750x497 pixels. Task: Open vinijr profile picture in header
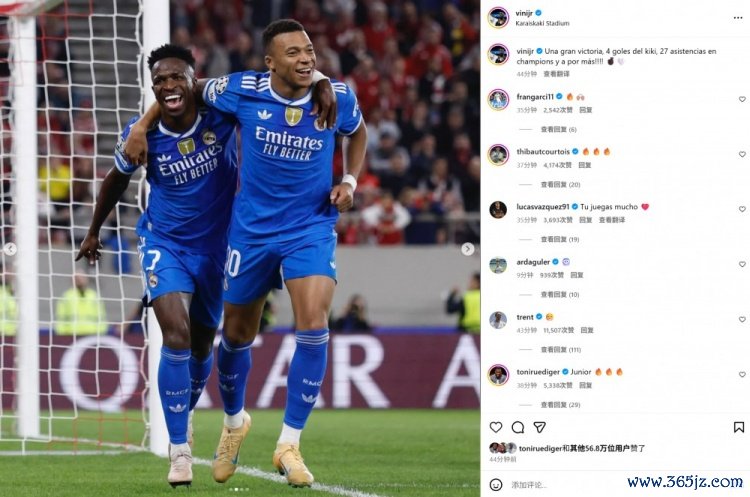click(x=498, y=18)
